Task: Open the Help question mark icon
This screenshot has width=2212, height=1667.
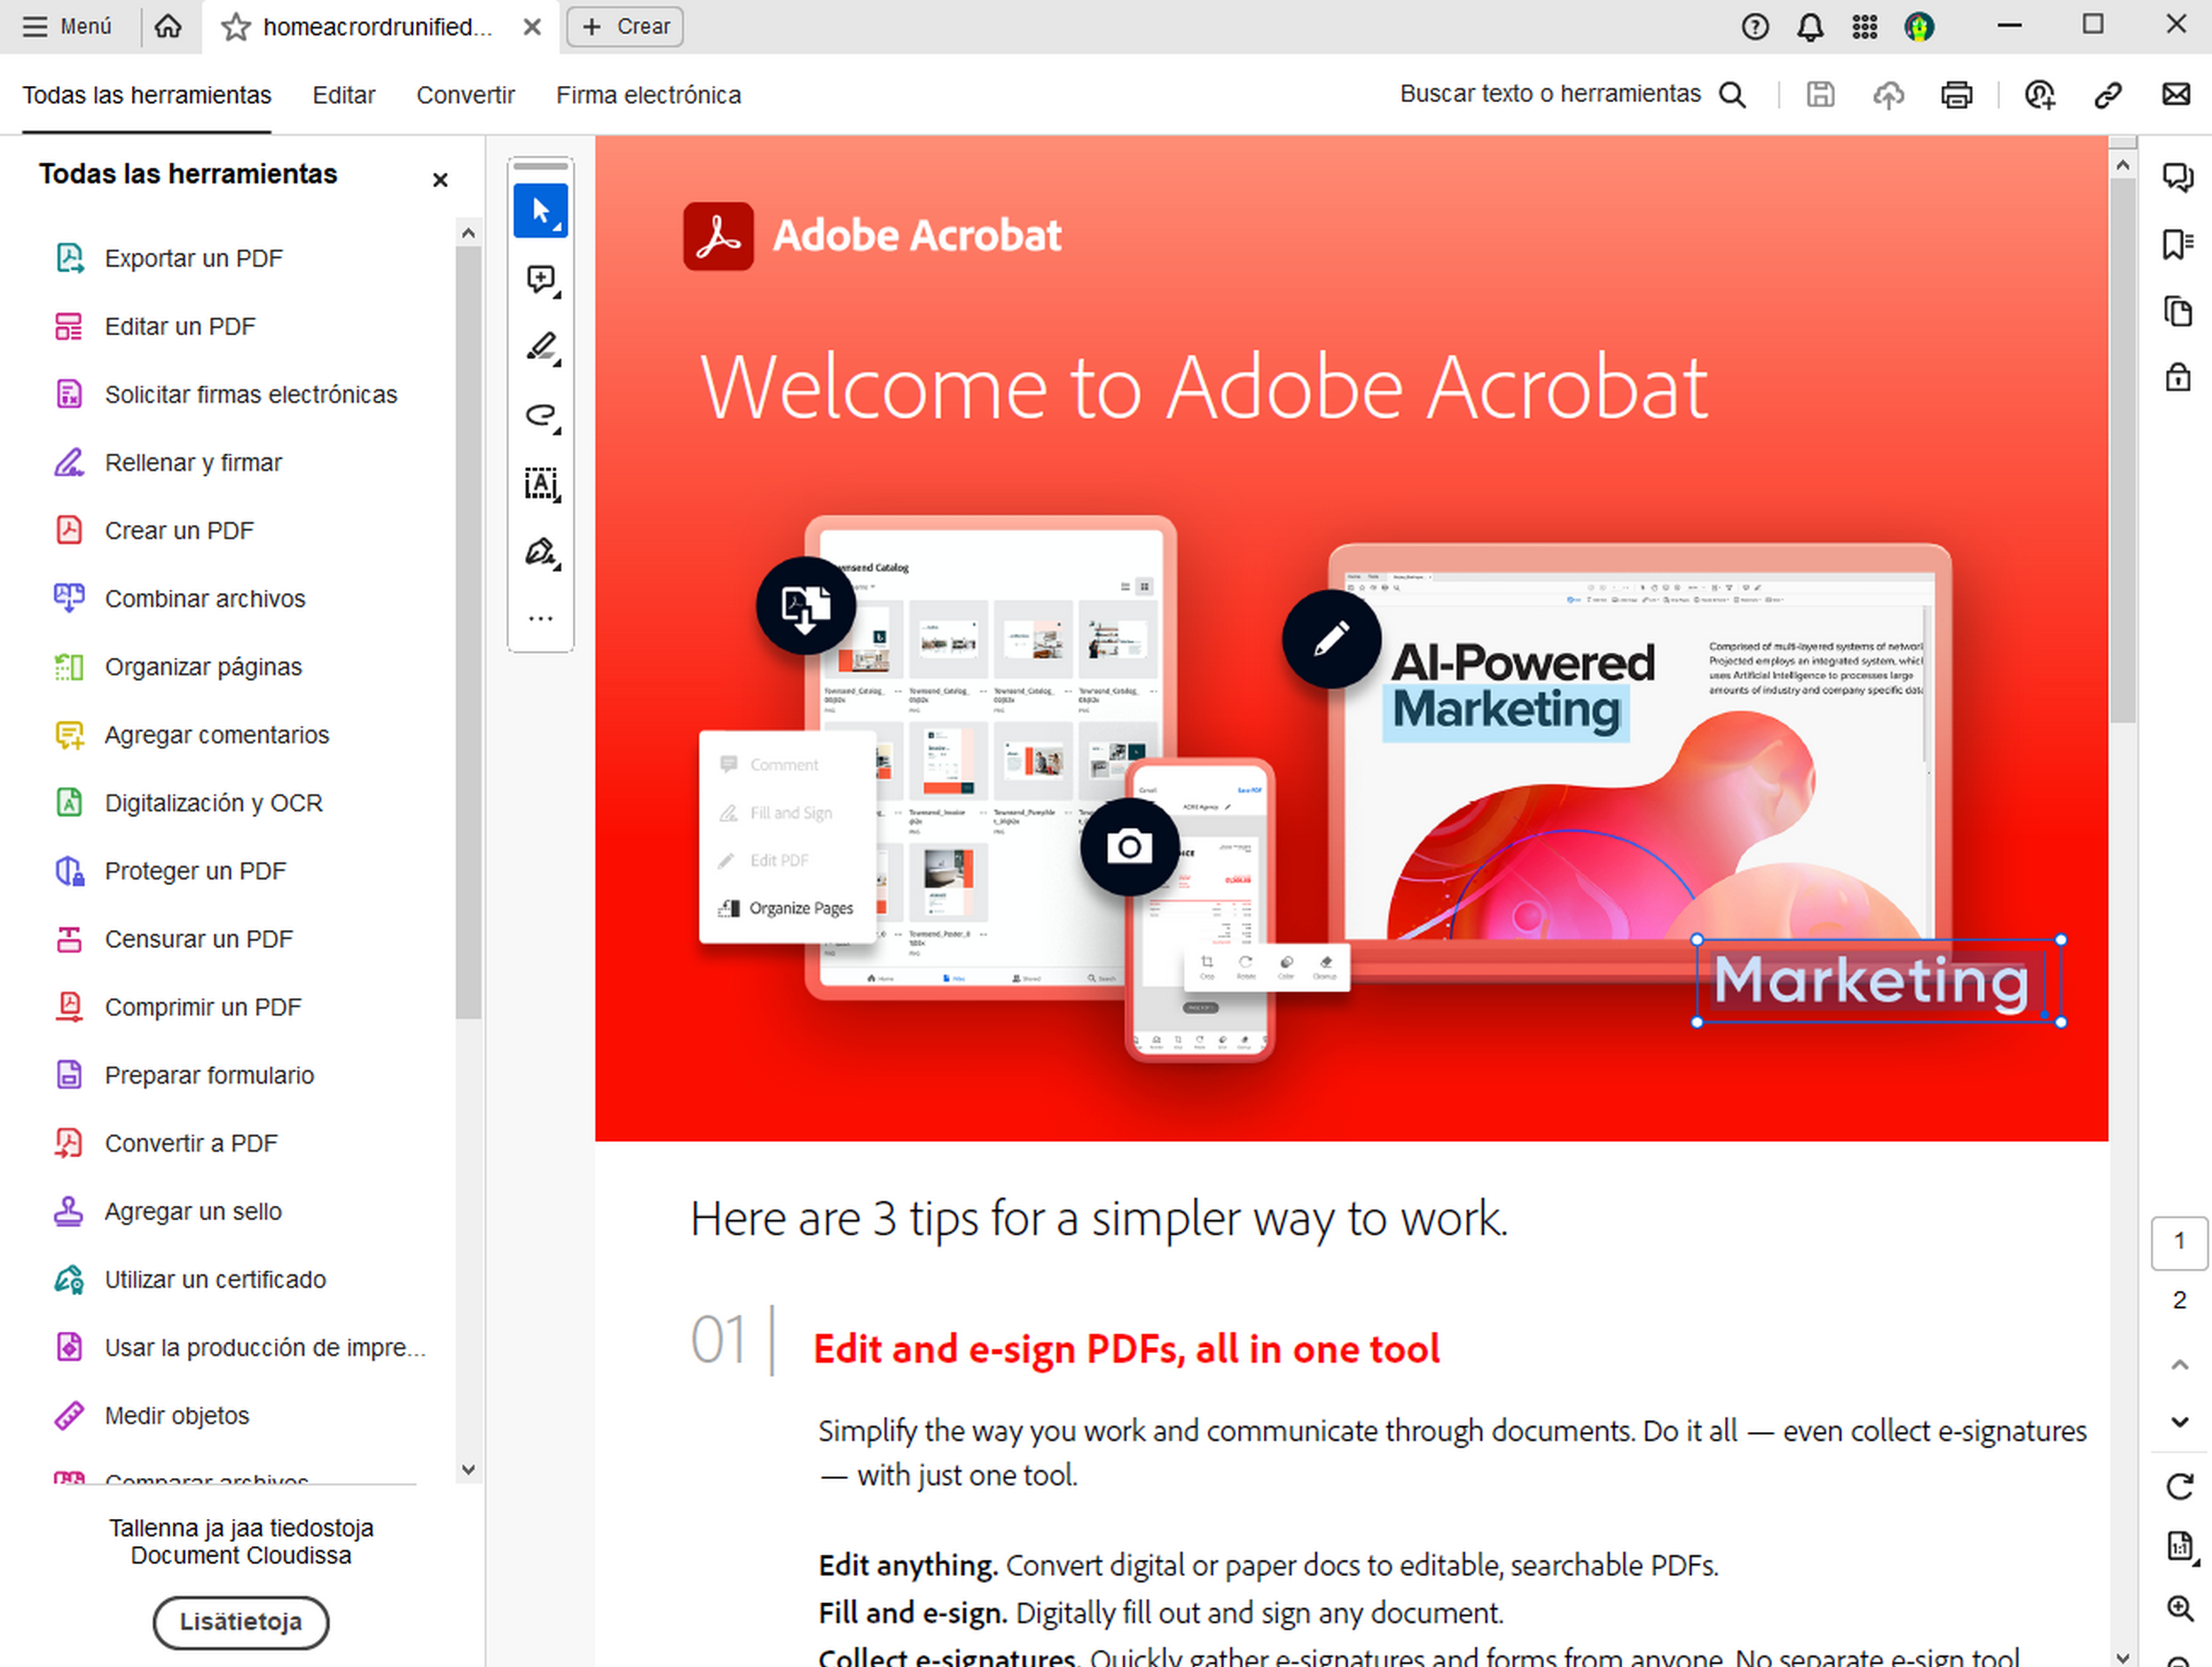Action: tap(1755, 27)
